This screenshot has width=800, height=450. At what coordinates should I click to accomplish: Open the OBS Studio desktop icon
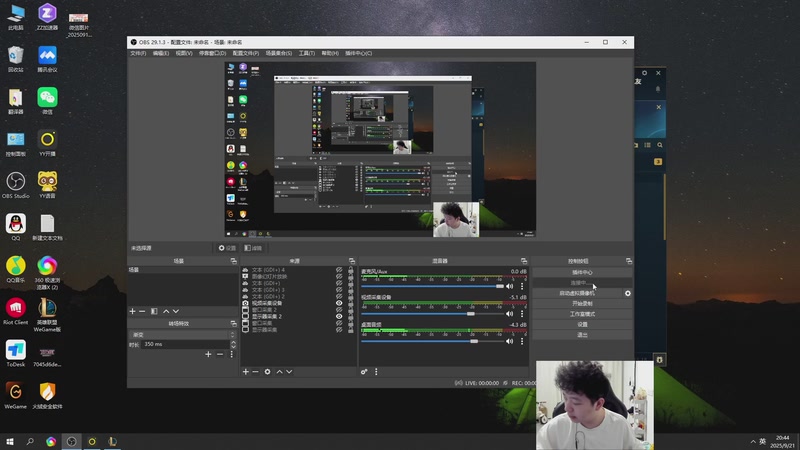16,185
